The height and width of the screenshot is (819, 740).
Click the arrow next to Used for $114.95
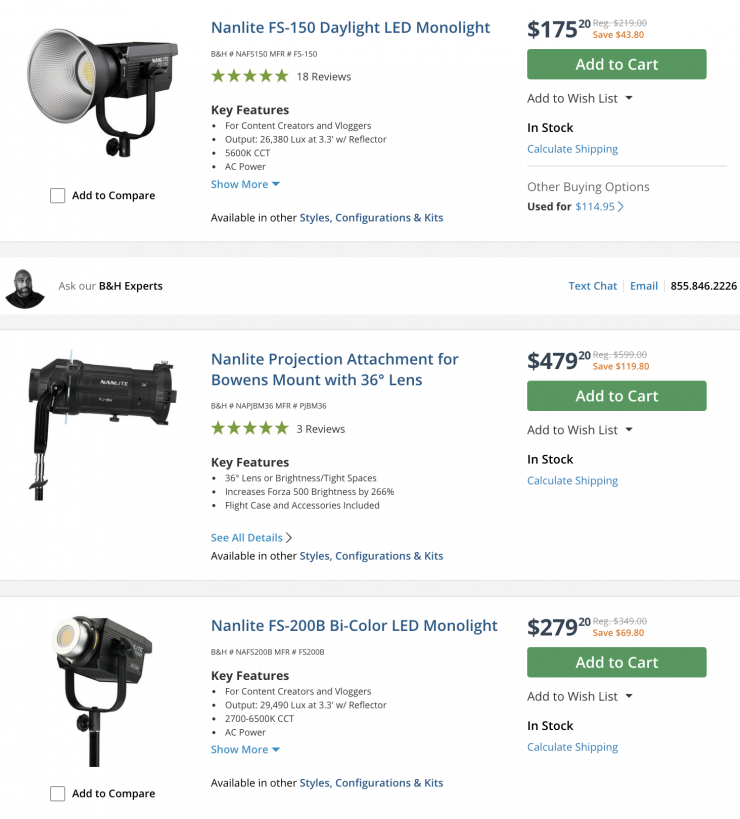(x=621, y=207)
